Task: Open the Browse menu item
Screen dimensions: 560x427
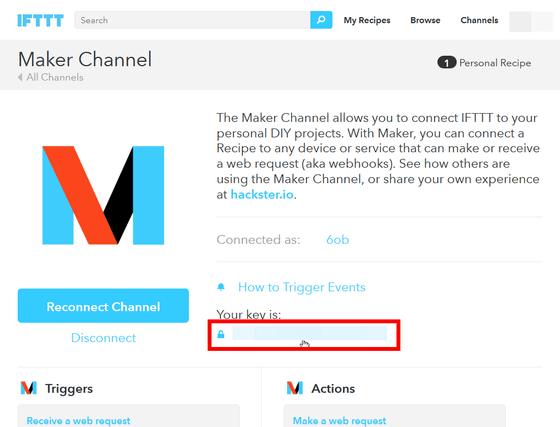Action: pos(425,20)
